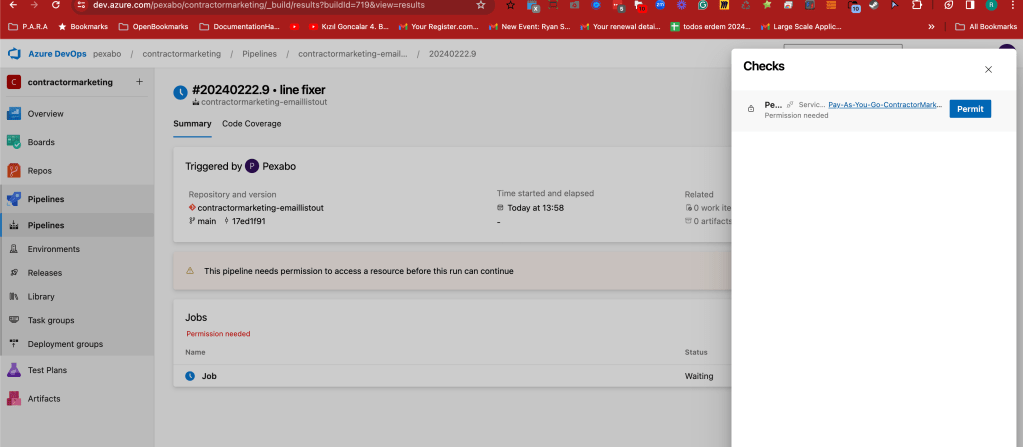1023x447 pixels.
Task: Open the P.A.R.A bookmarks folder
Action: coord(27,27)
